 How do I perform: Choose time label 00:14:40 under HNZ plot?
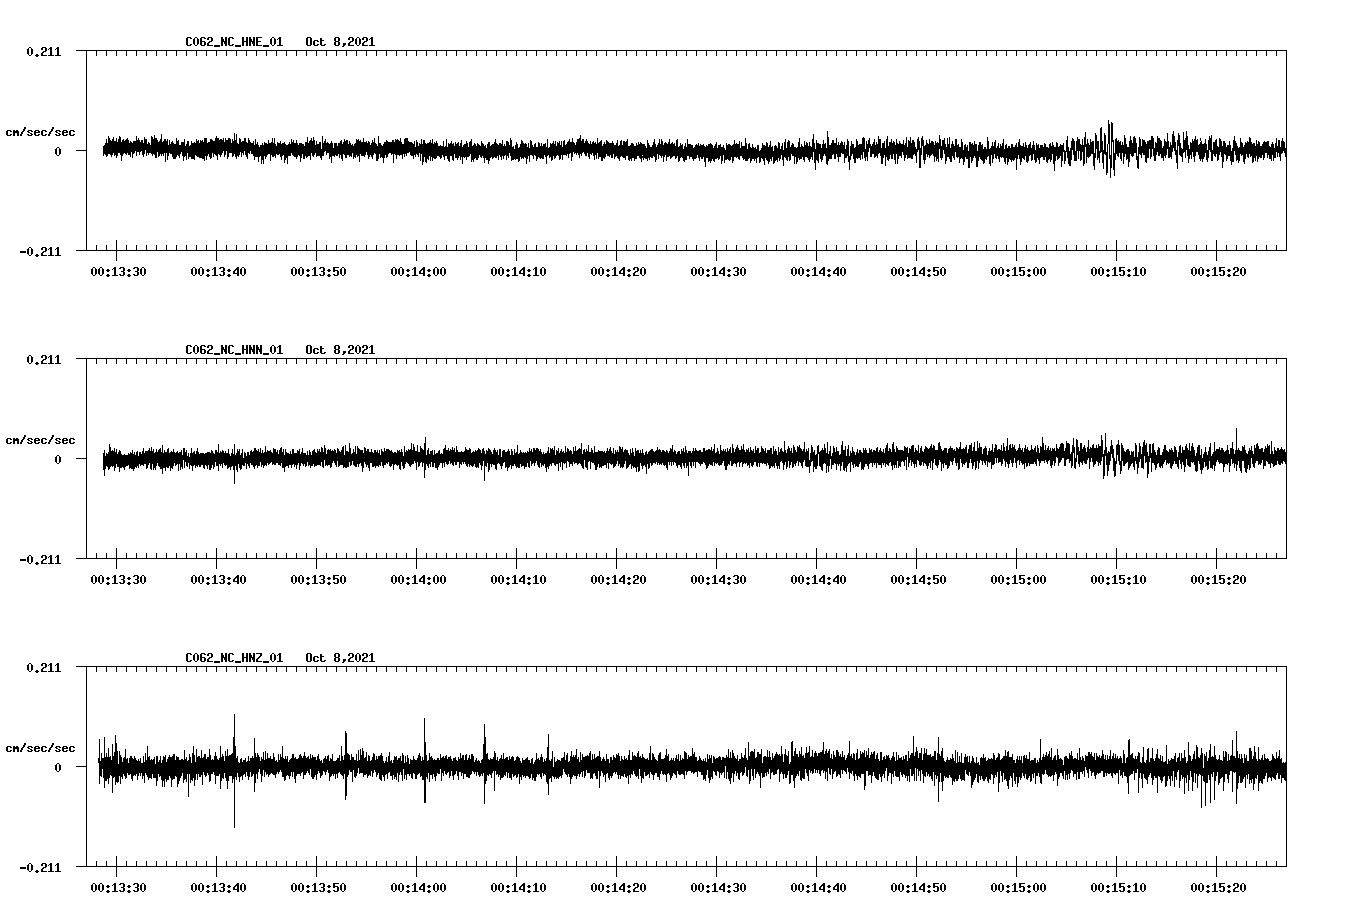tap(818, 888)
